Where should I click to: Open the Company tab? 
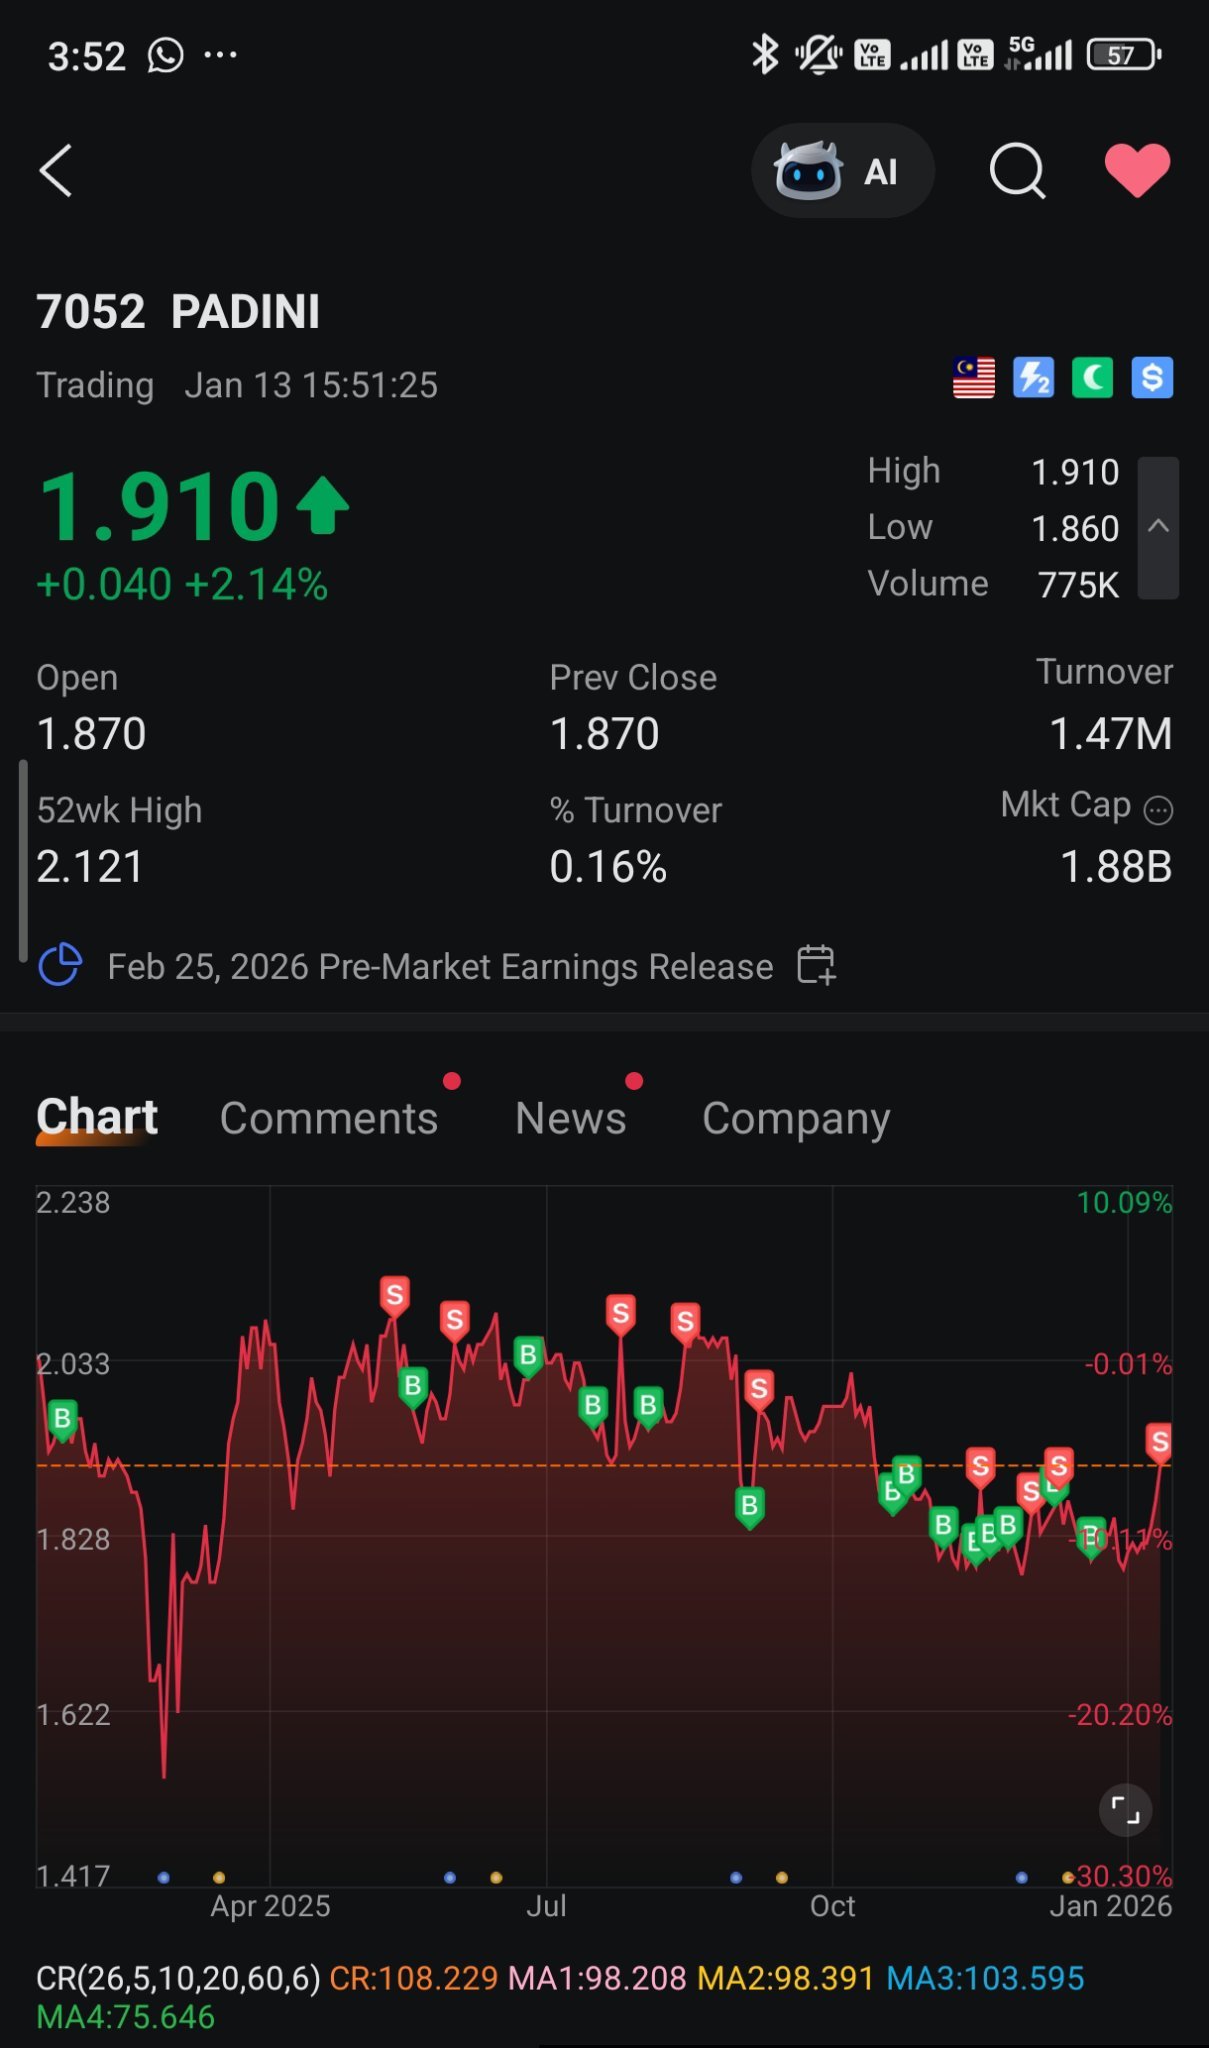796,1119
